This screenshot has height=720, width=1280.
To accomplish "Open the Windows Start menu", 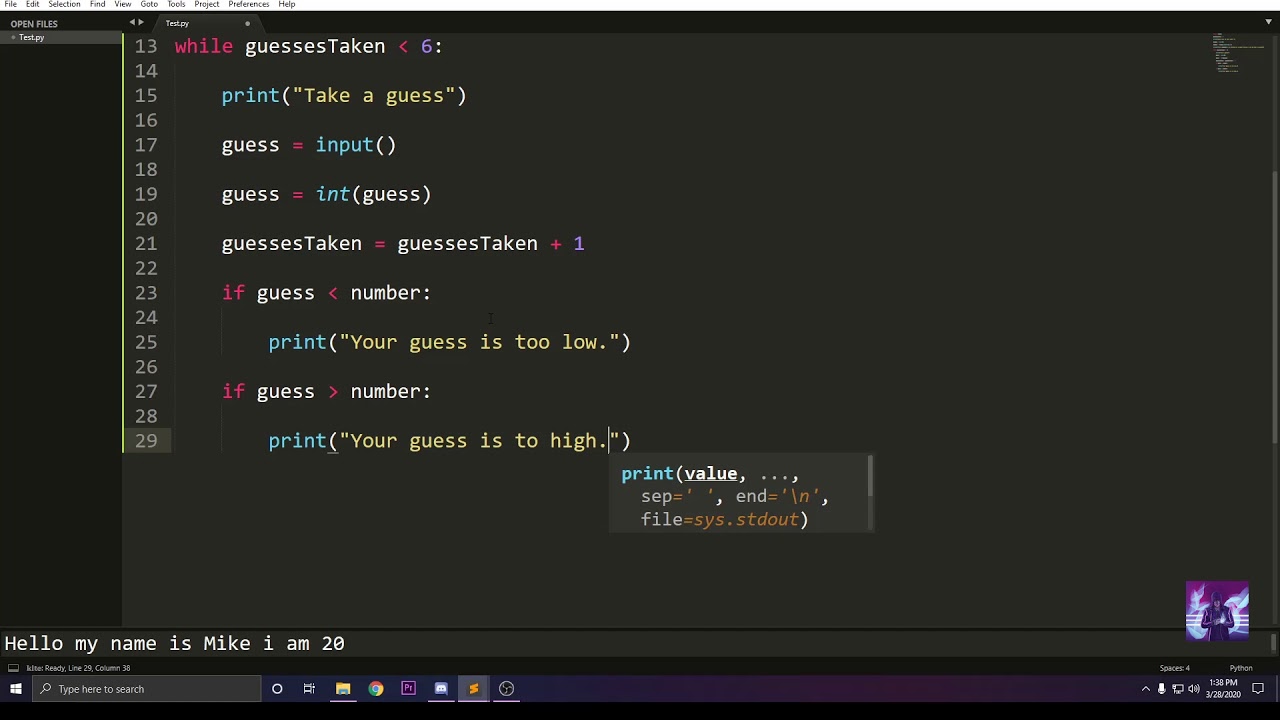I will point(16,689).
